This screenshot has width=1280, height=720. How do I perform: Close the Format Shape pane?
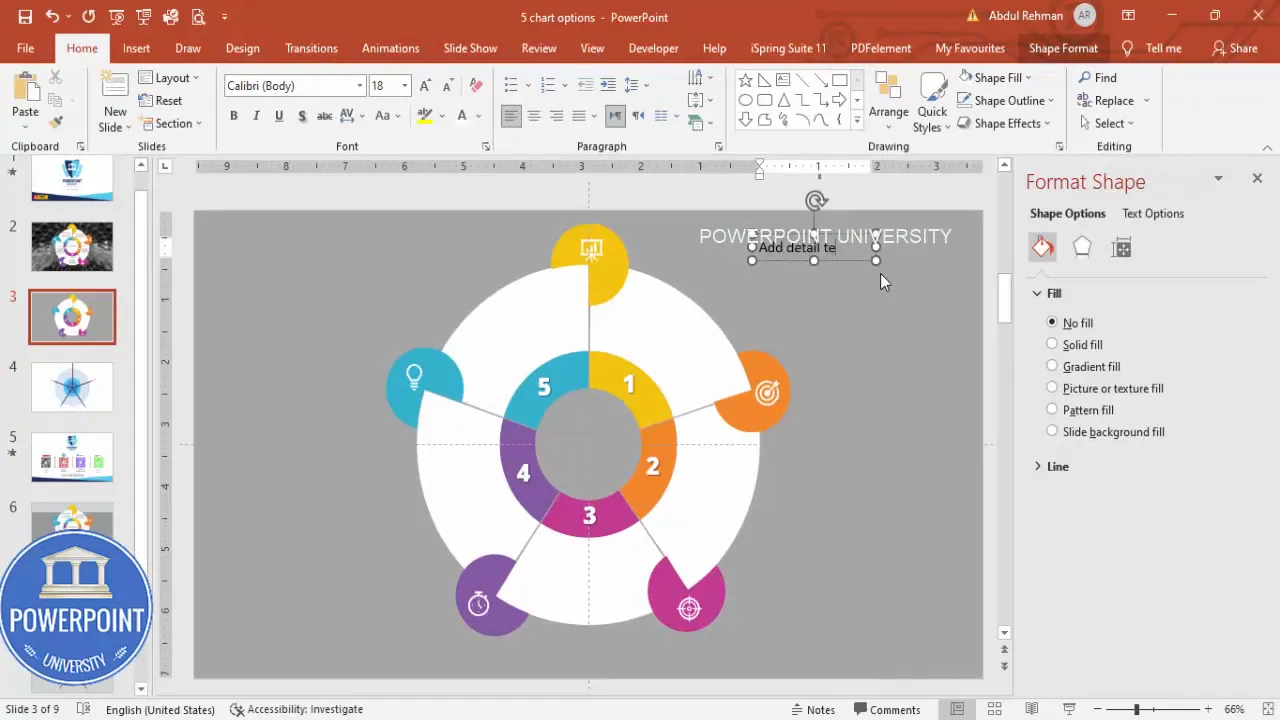click(1257, 178)
